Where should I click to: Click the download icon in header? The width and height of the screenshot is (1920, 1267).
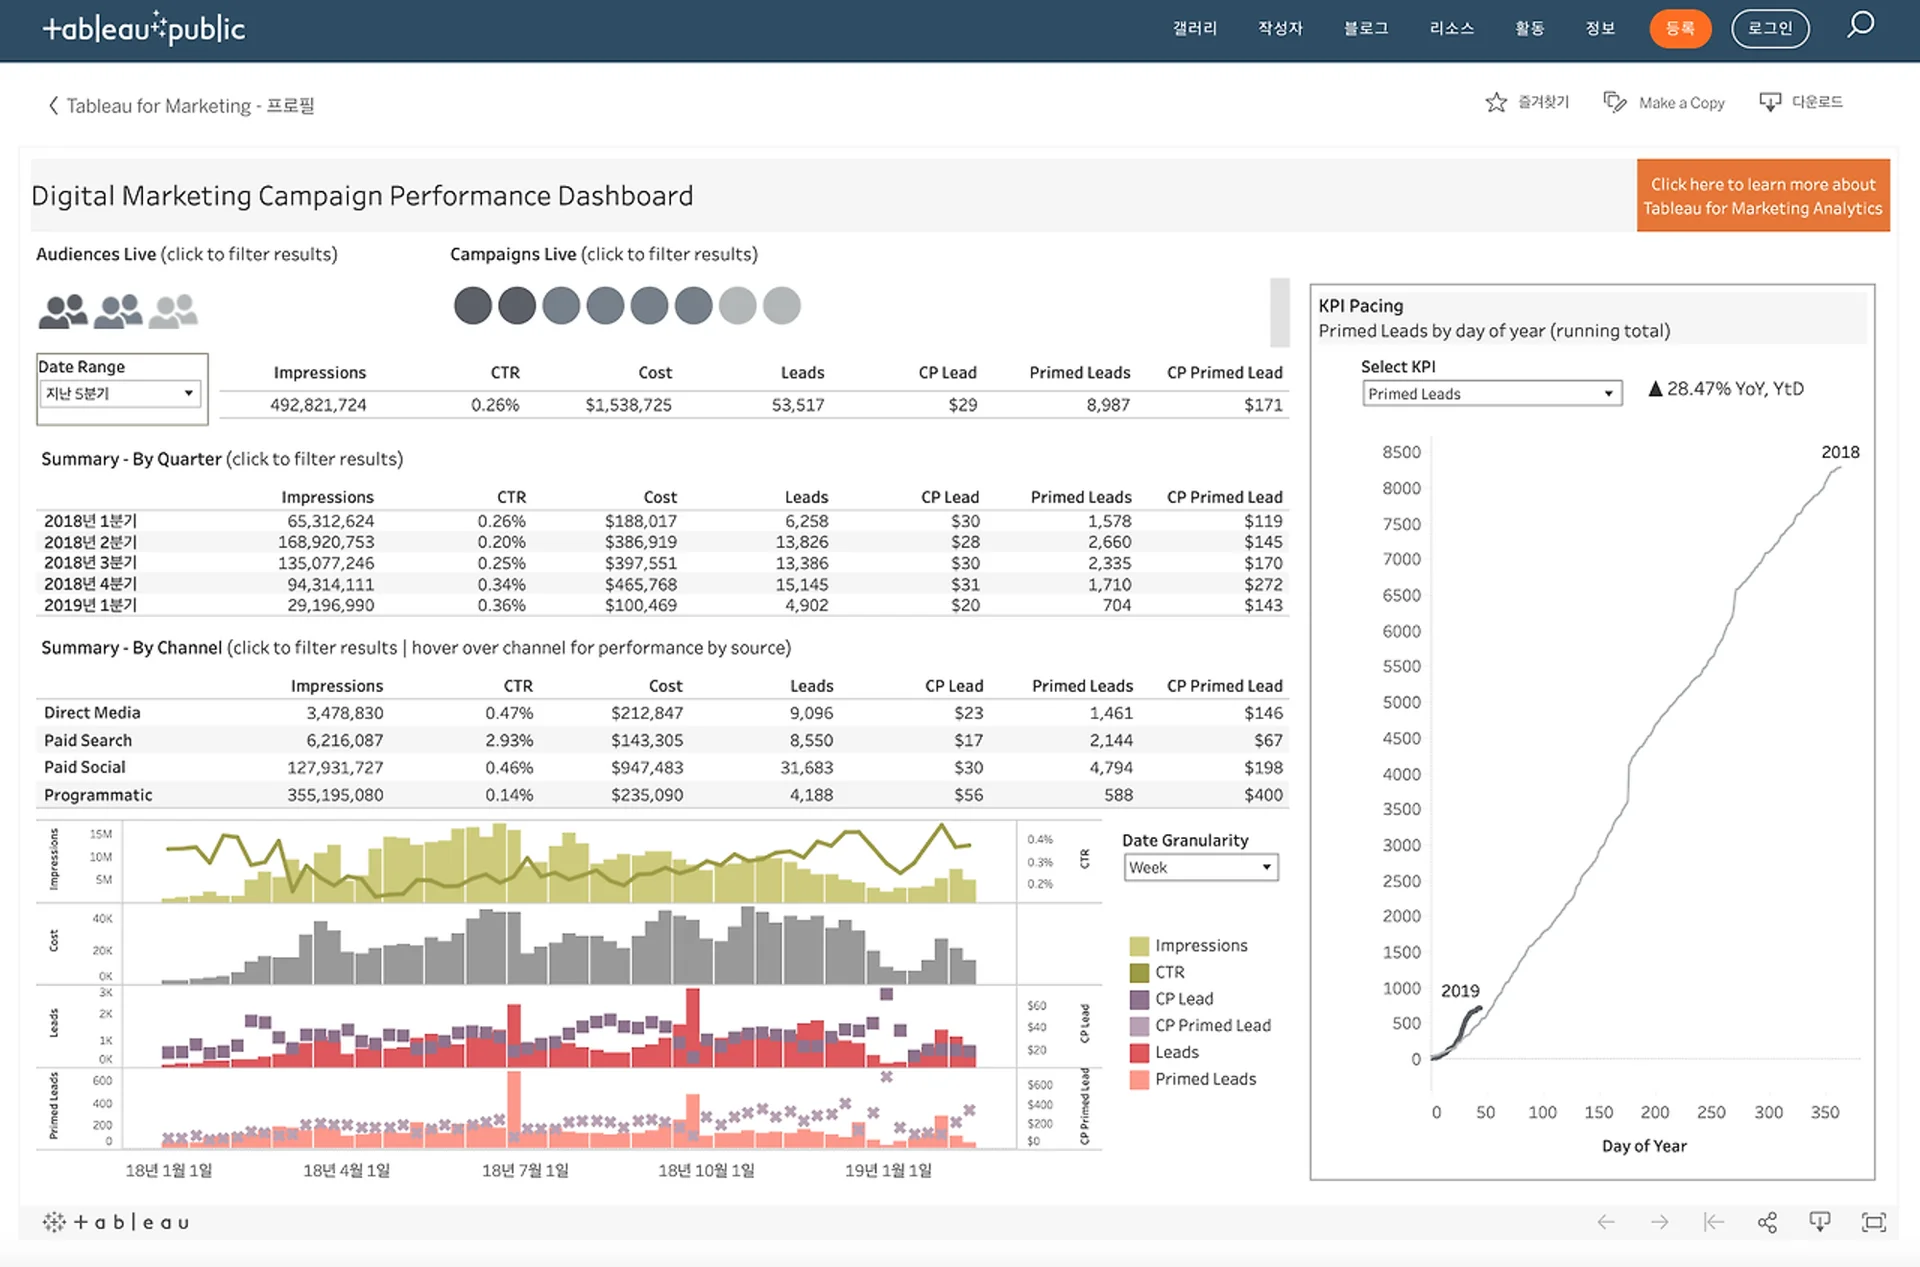[1770, 102]
